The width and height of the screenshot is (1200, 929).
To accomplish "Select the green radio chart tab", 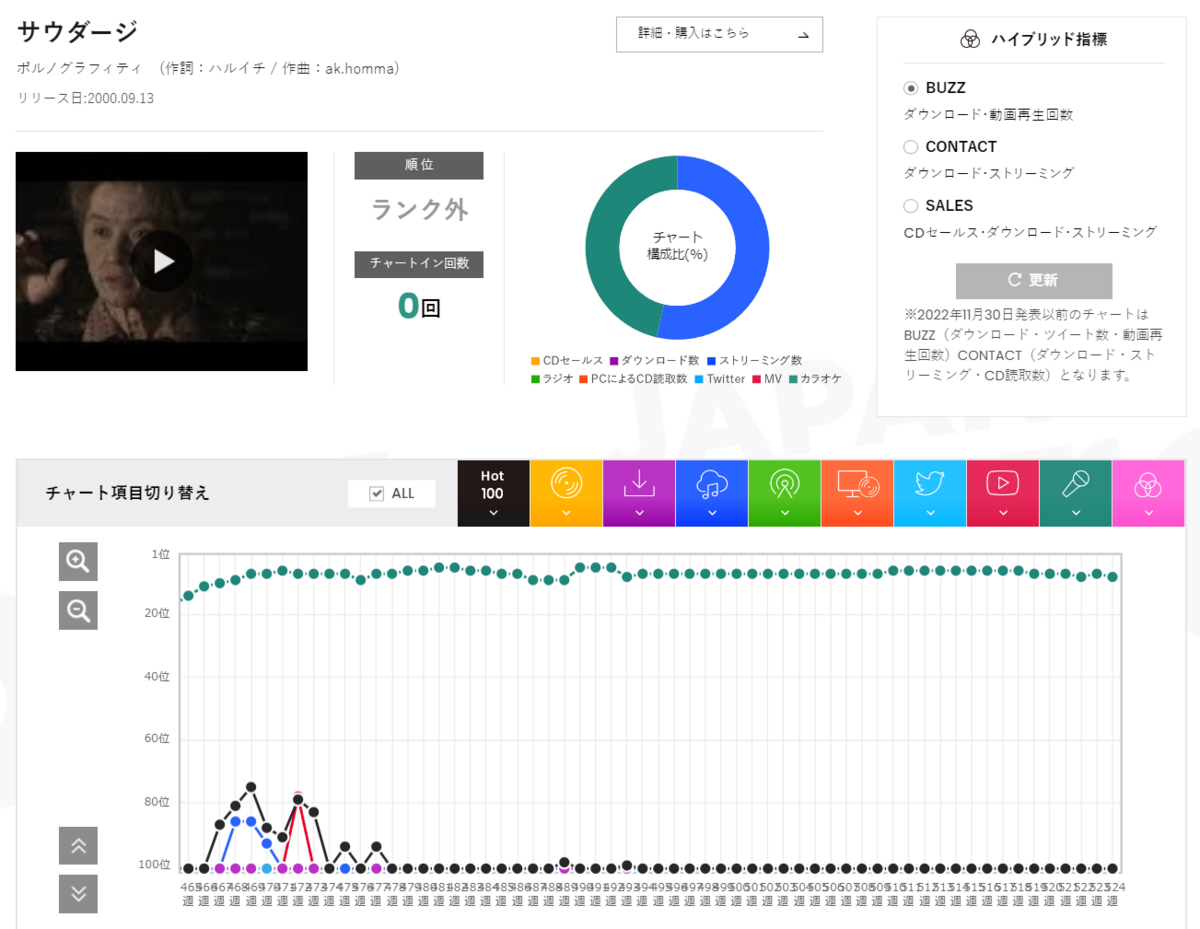I will (x=784, y=493).
